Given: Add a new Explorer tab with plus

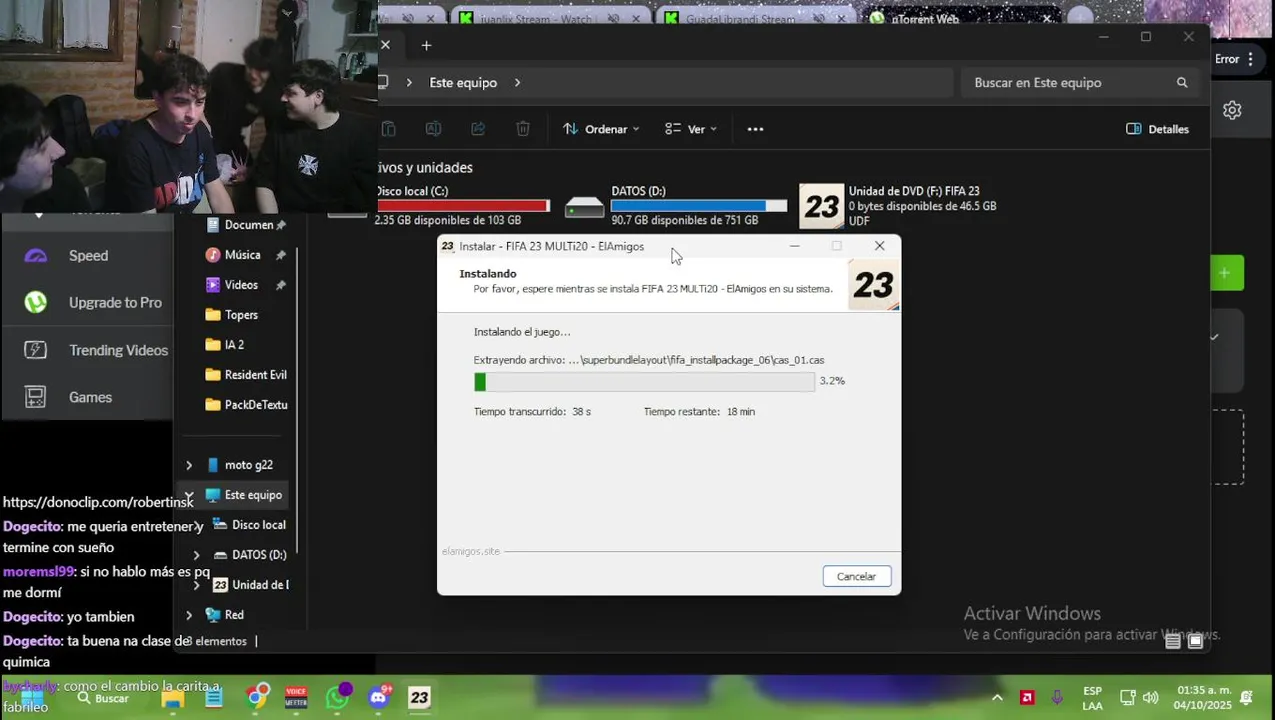Looking at the screenshot, I should coord(426,45).
